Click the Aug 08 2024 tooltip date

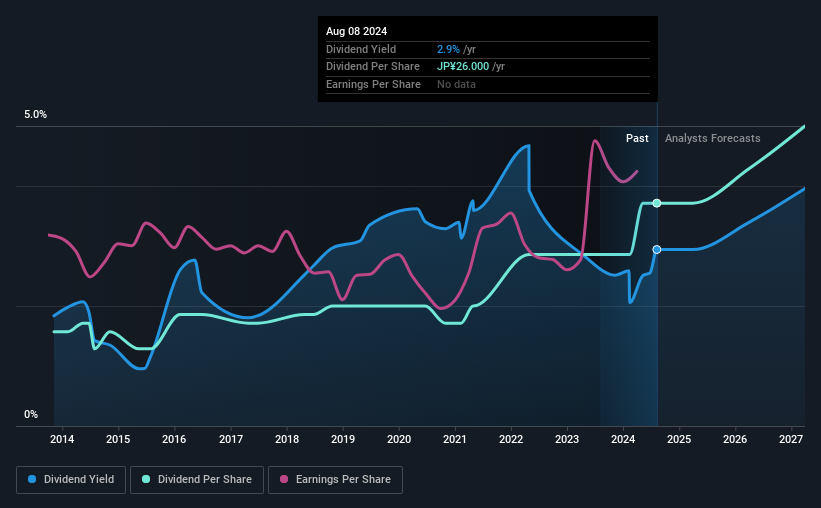pos(357,31)
